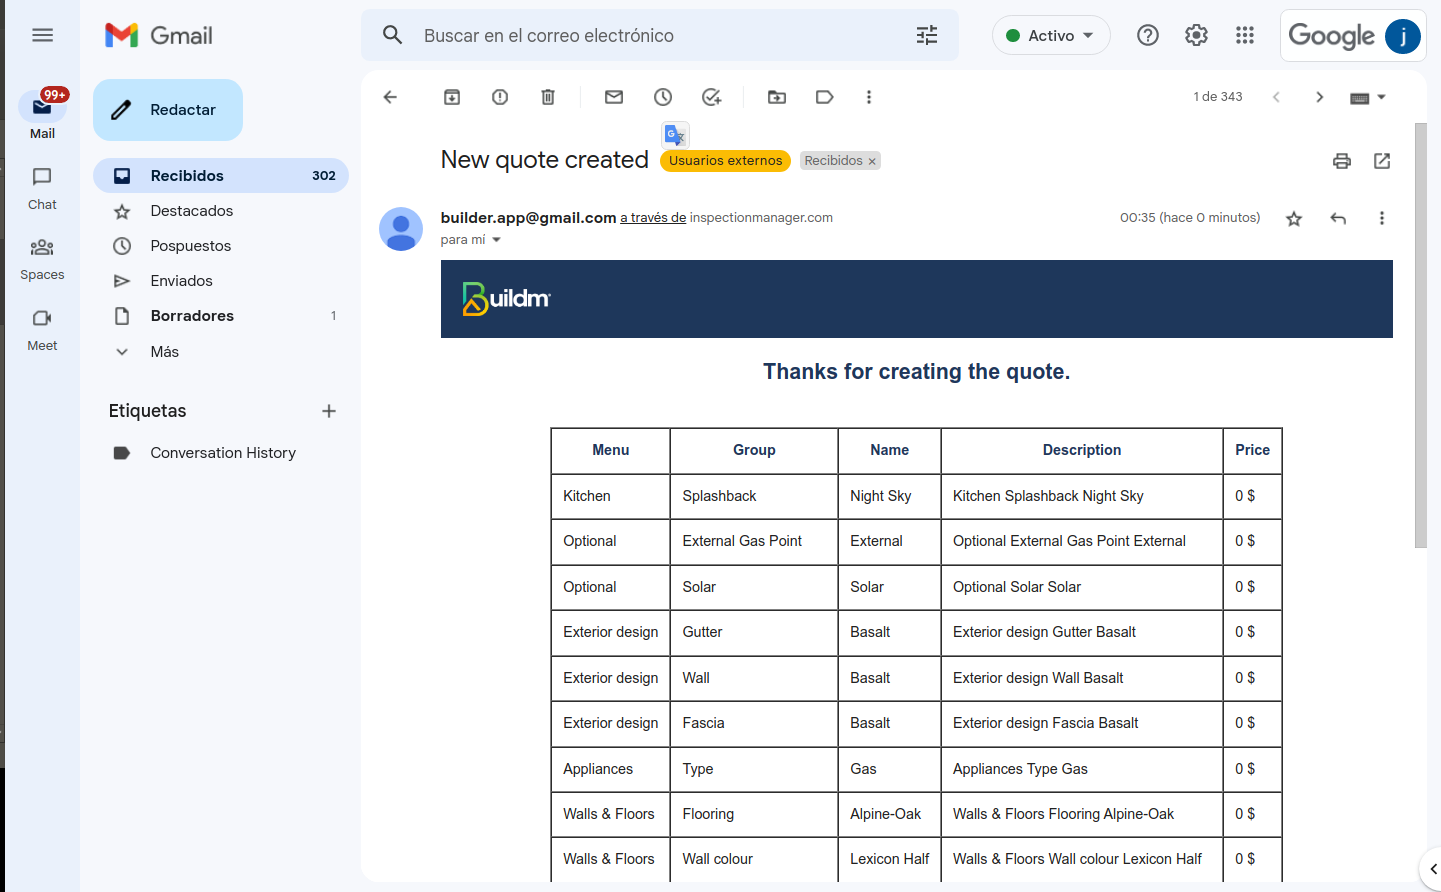Report the email as spam

click(x=500, y=97)
